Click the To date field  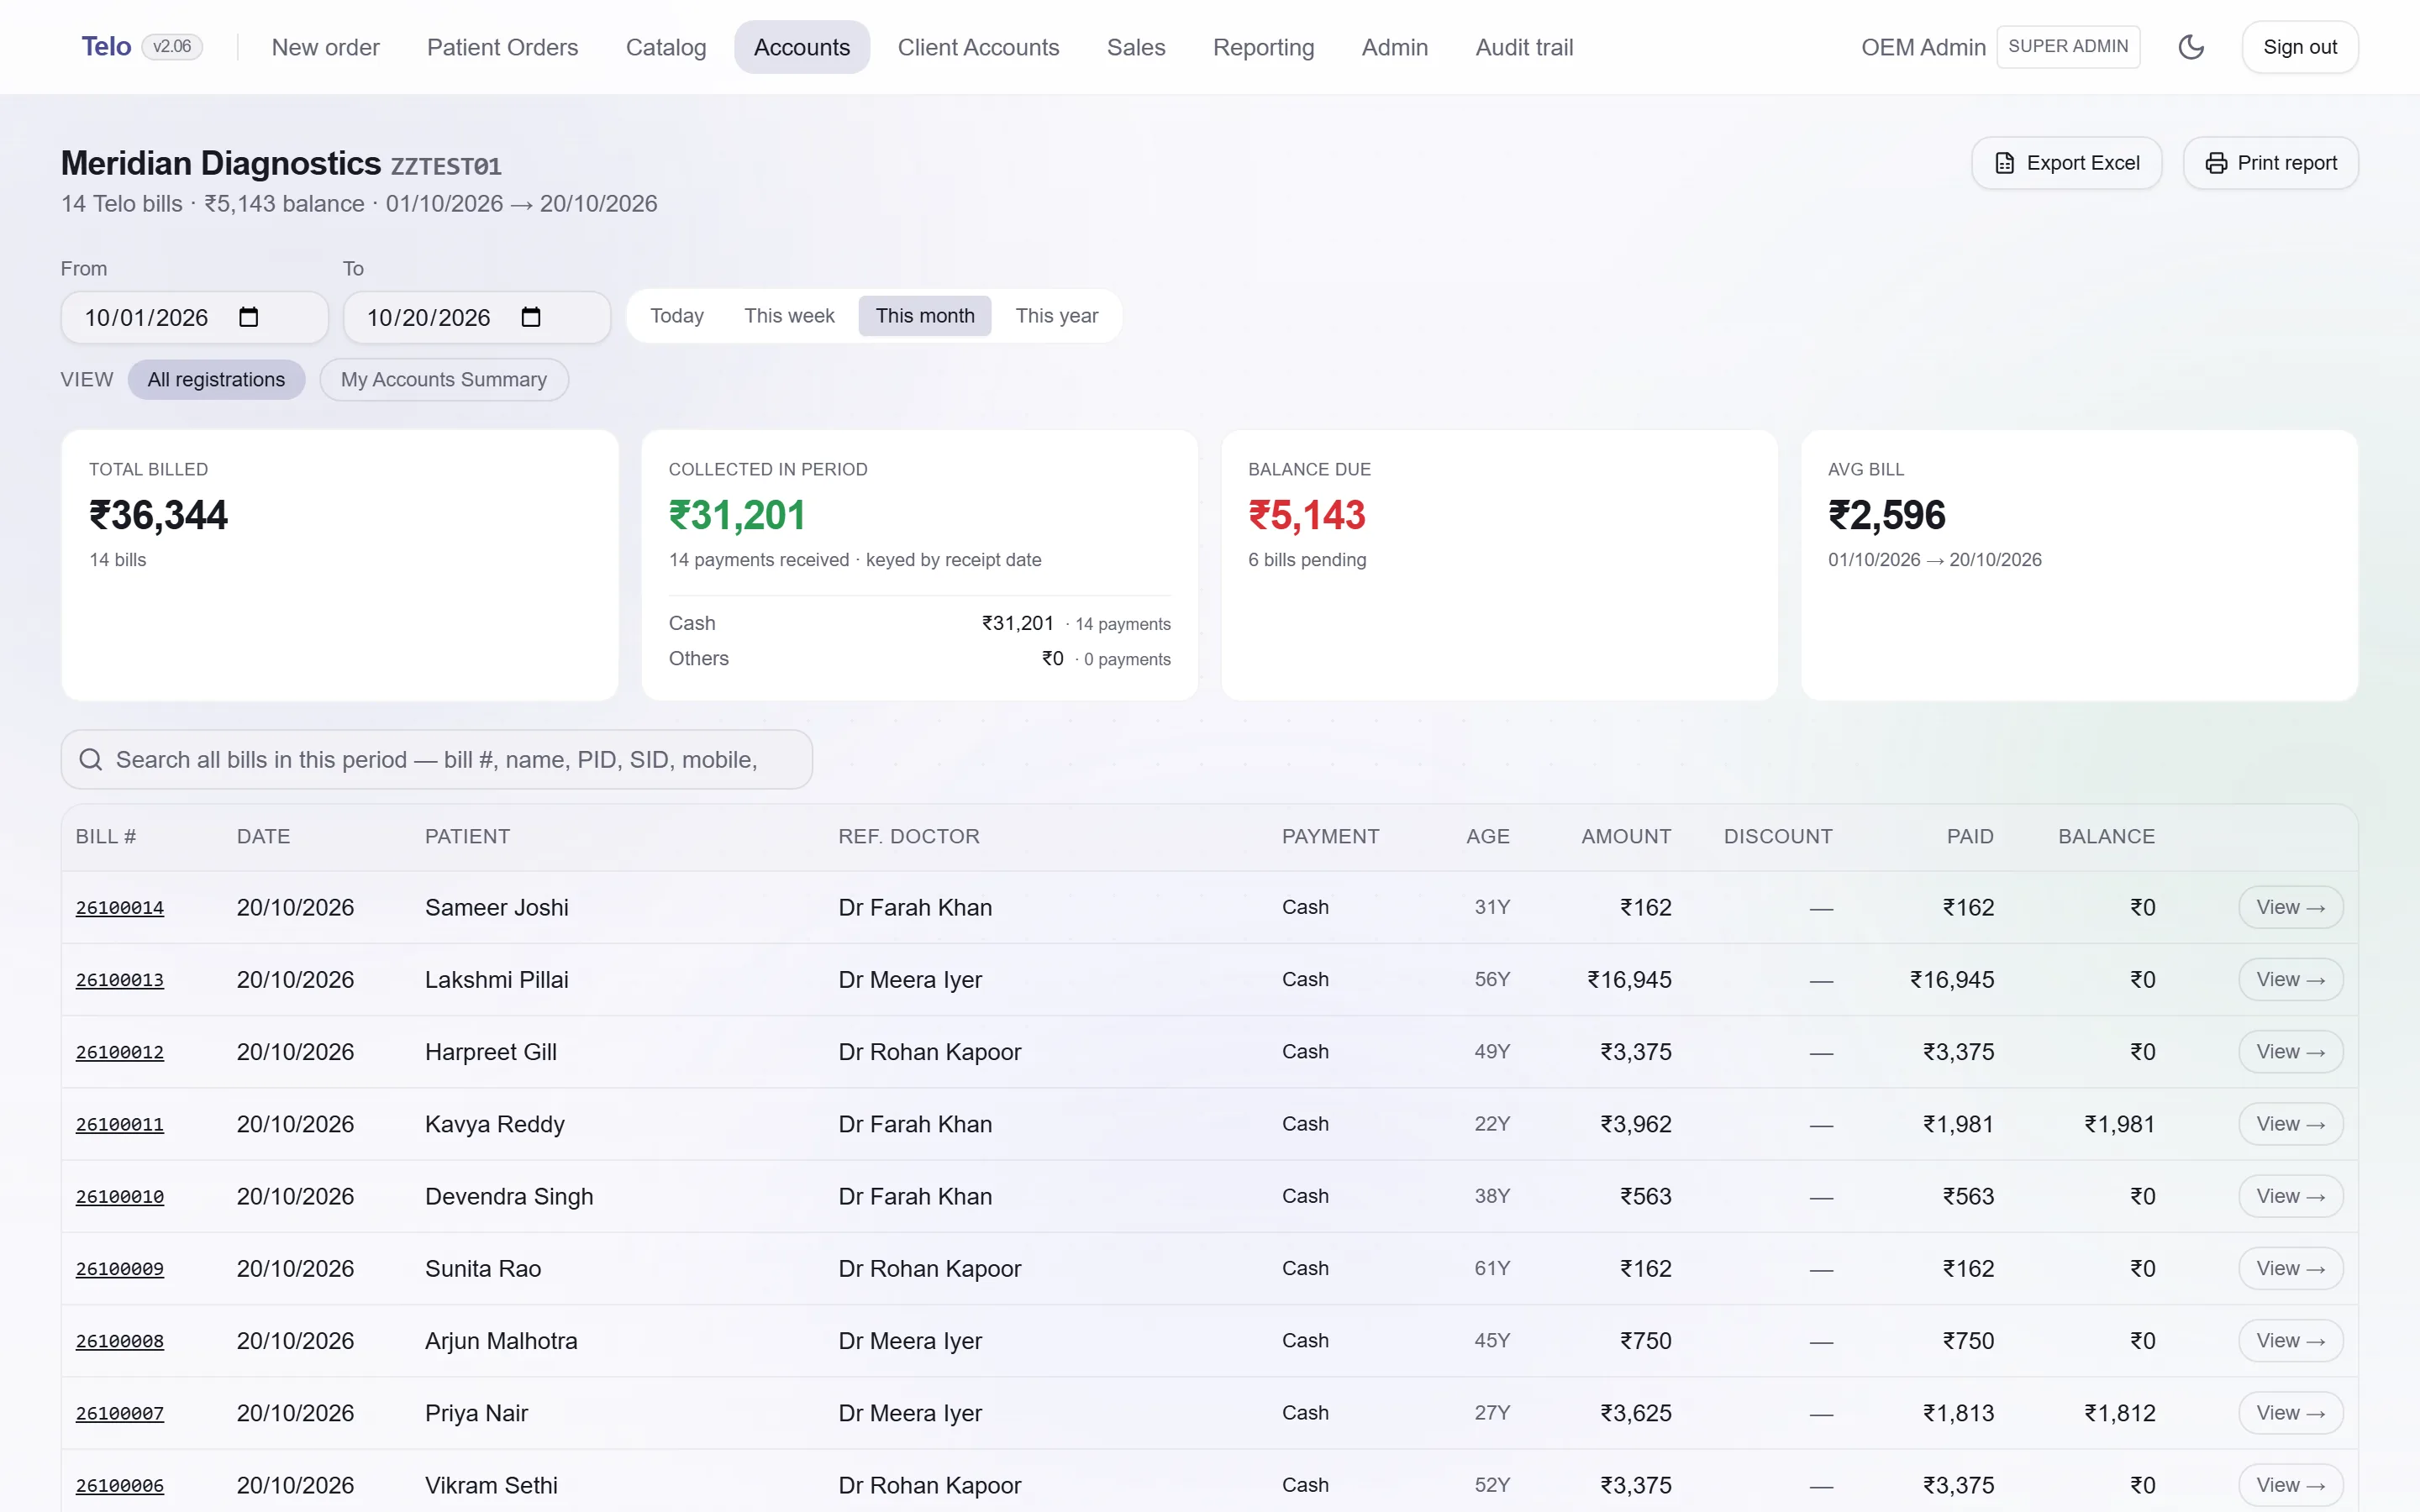tap(476, 317)
